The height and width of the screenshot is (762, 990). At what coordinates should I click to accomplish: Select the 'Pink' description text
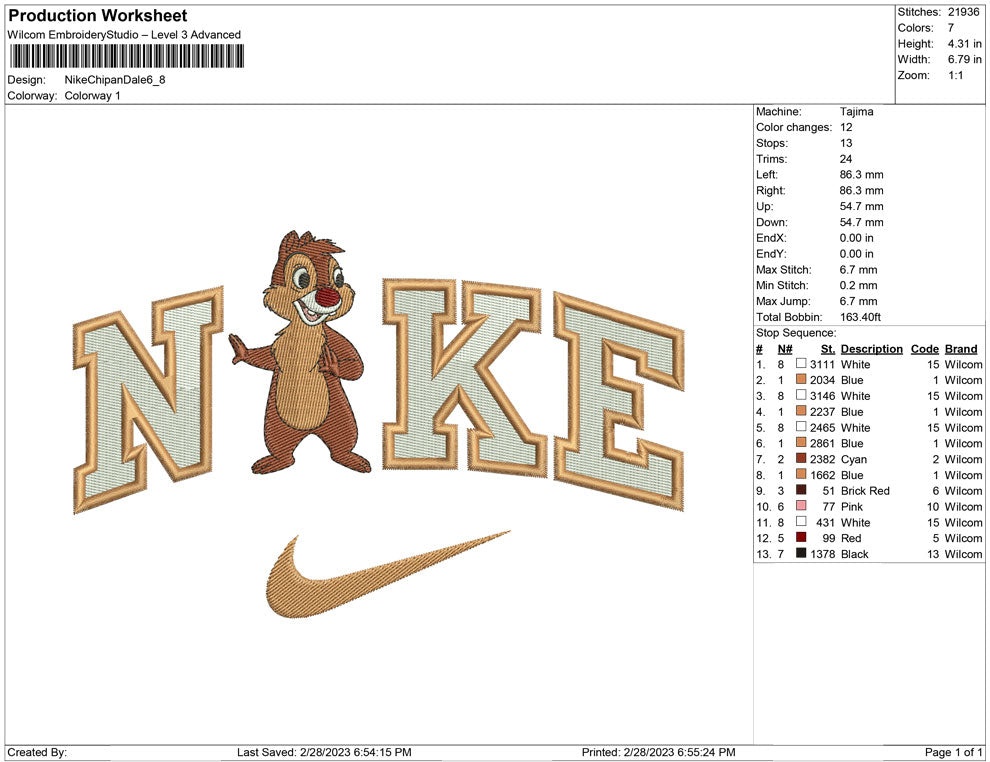click(x=852, y=506)
